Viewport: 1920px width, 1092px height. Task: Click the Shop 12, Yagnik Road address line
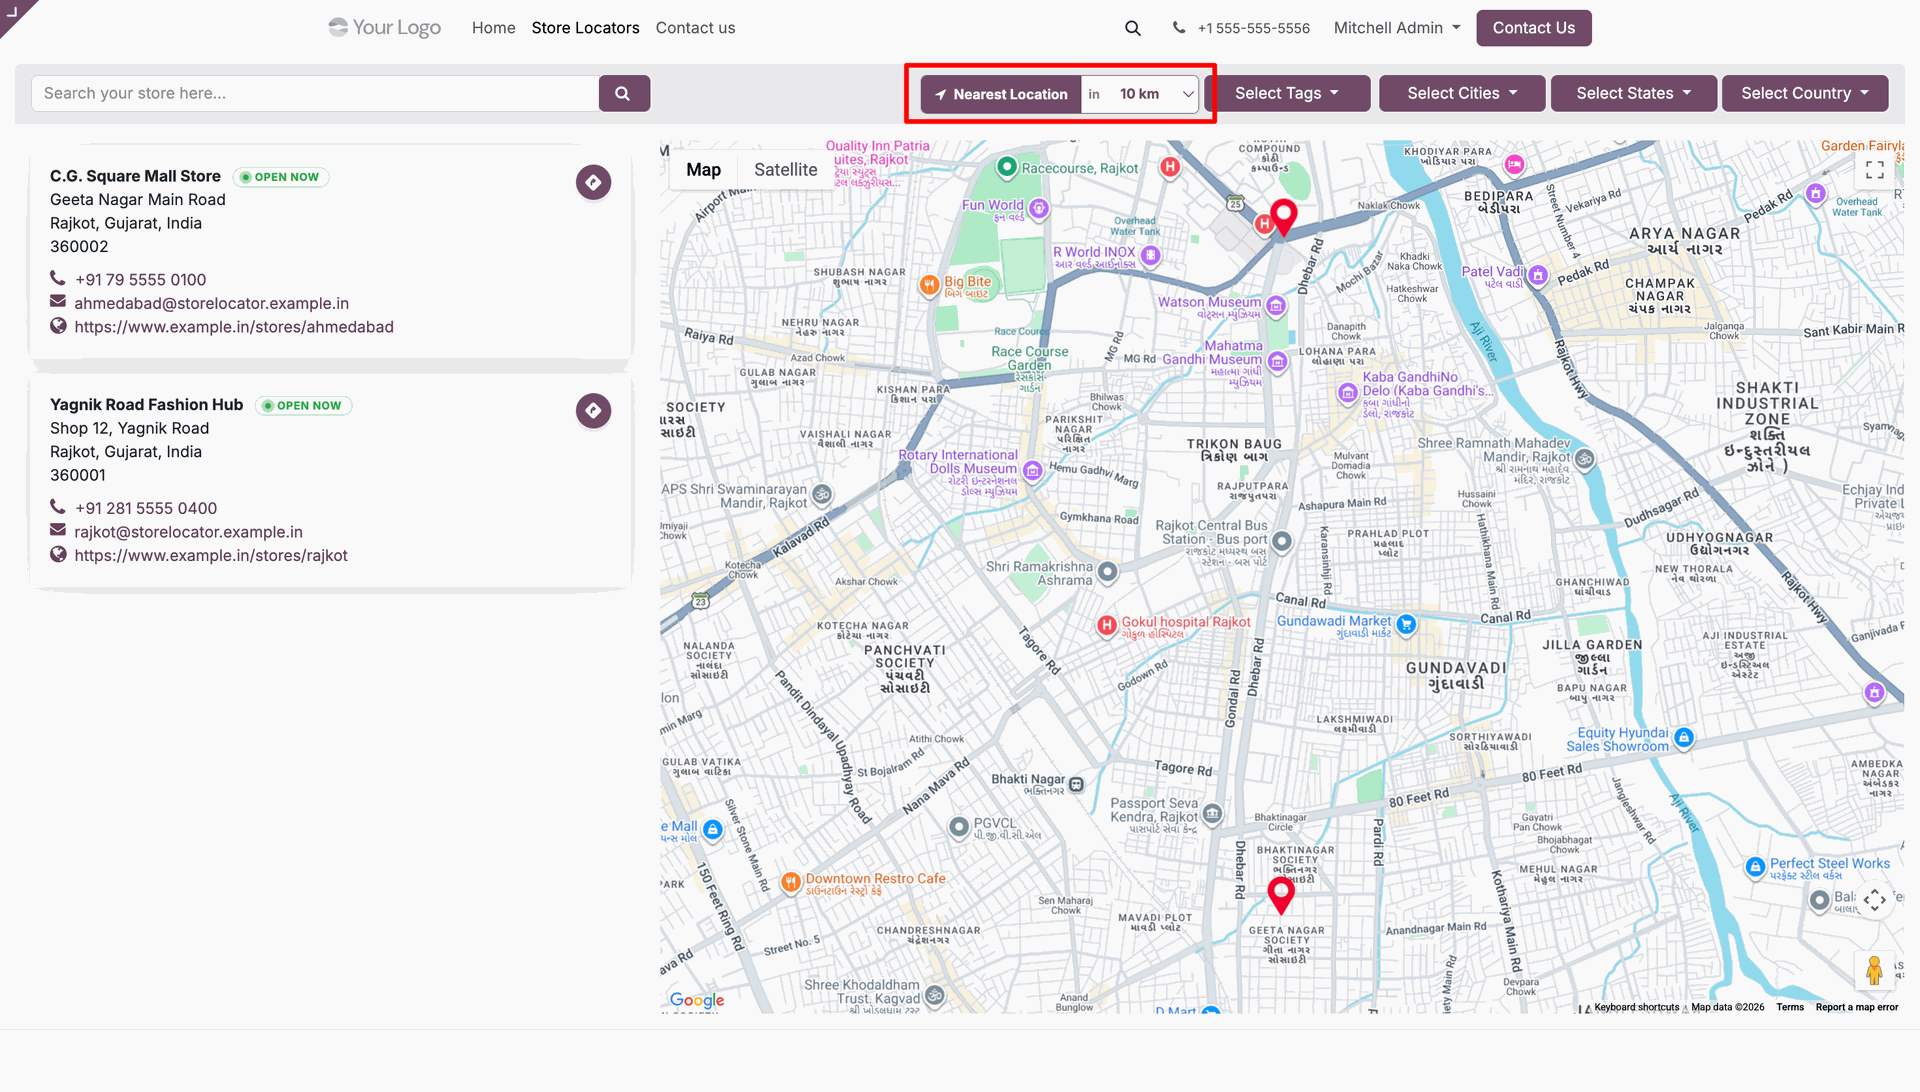pos(130,428)
